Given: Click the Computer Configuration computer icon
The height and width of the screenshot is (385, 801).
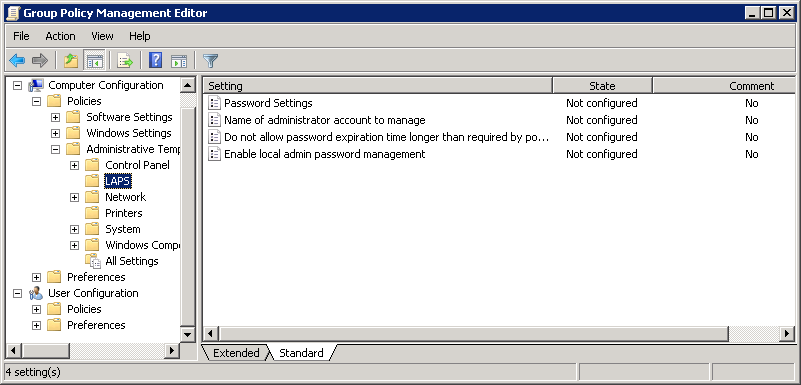Looking at the screenshot, I should point(36,85).
